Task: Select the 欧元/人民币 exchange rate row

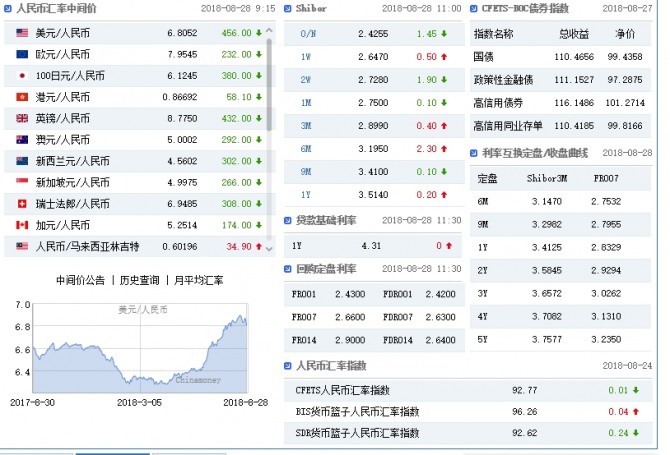Action: point(62,53)
